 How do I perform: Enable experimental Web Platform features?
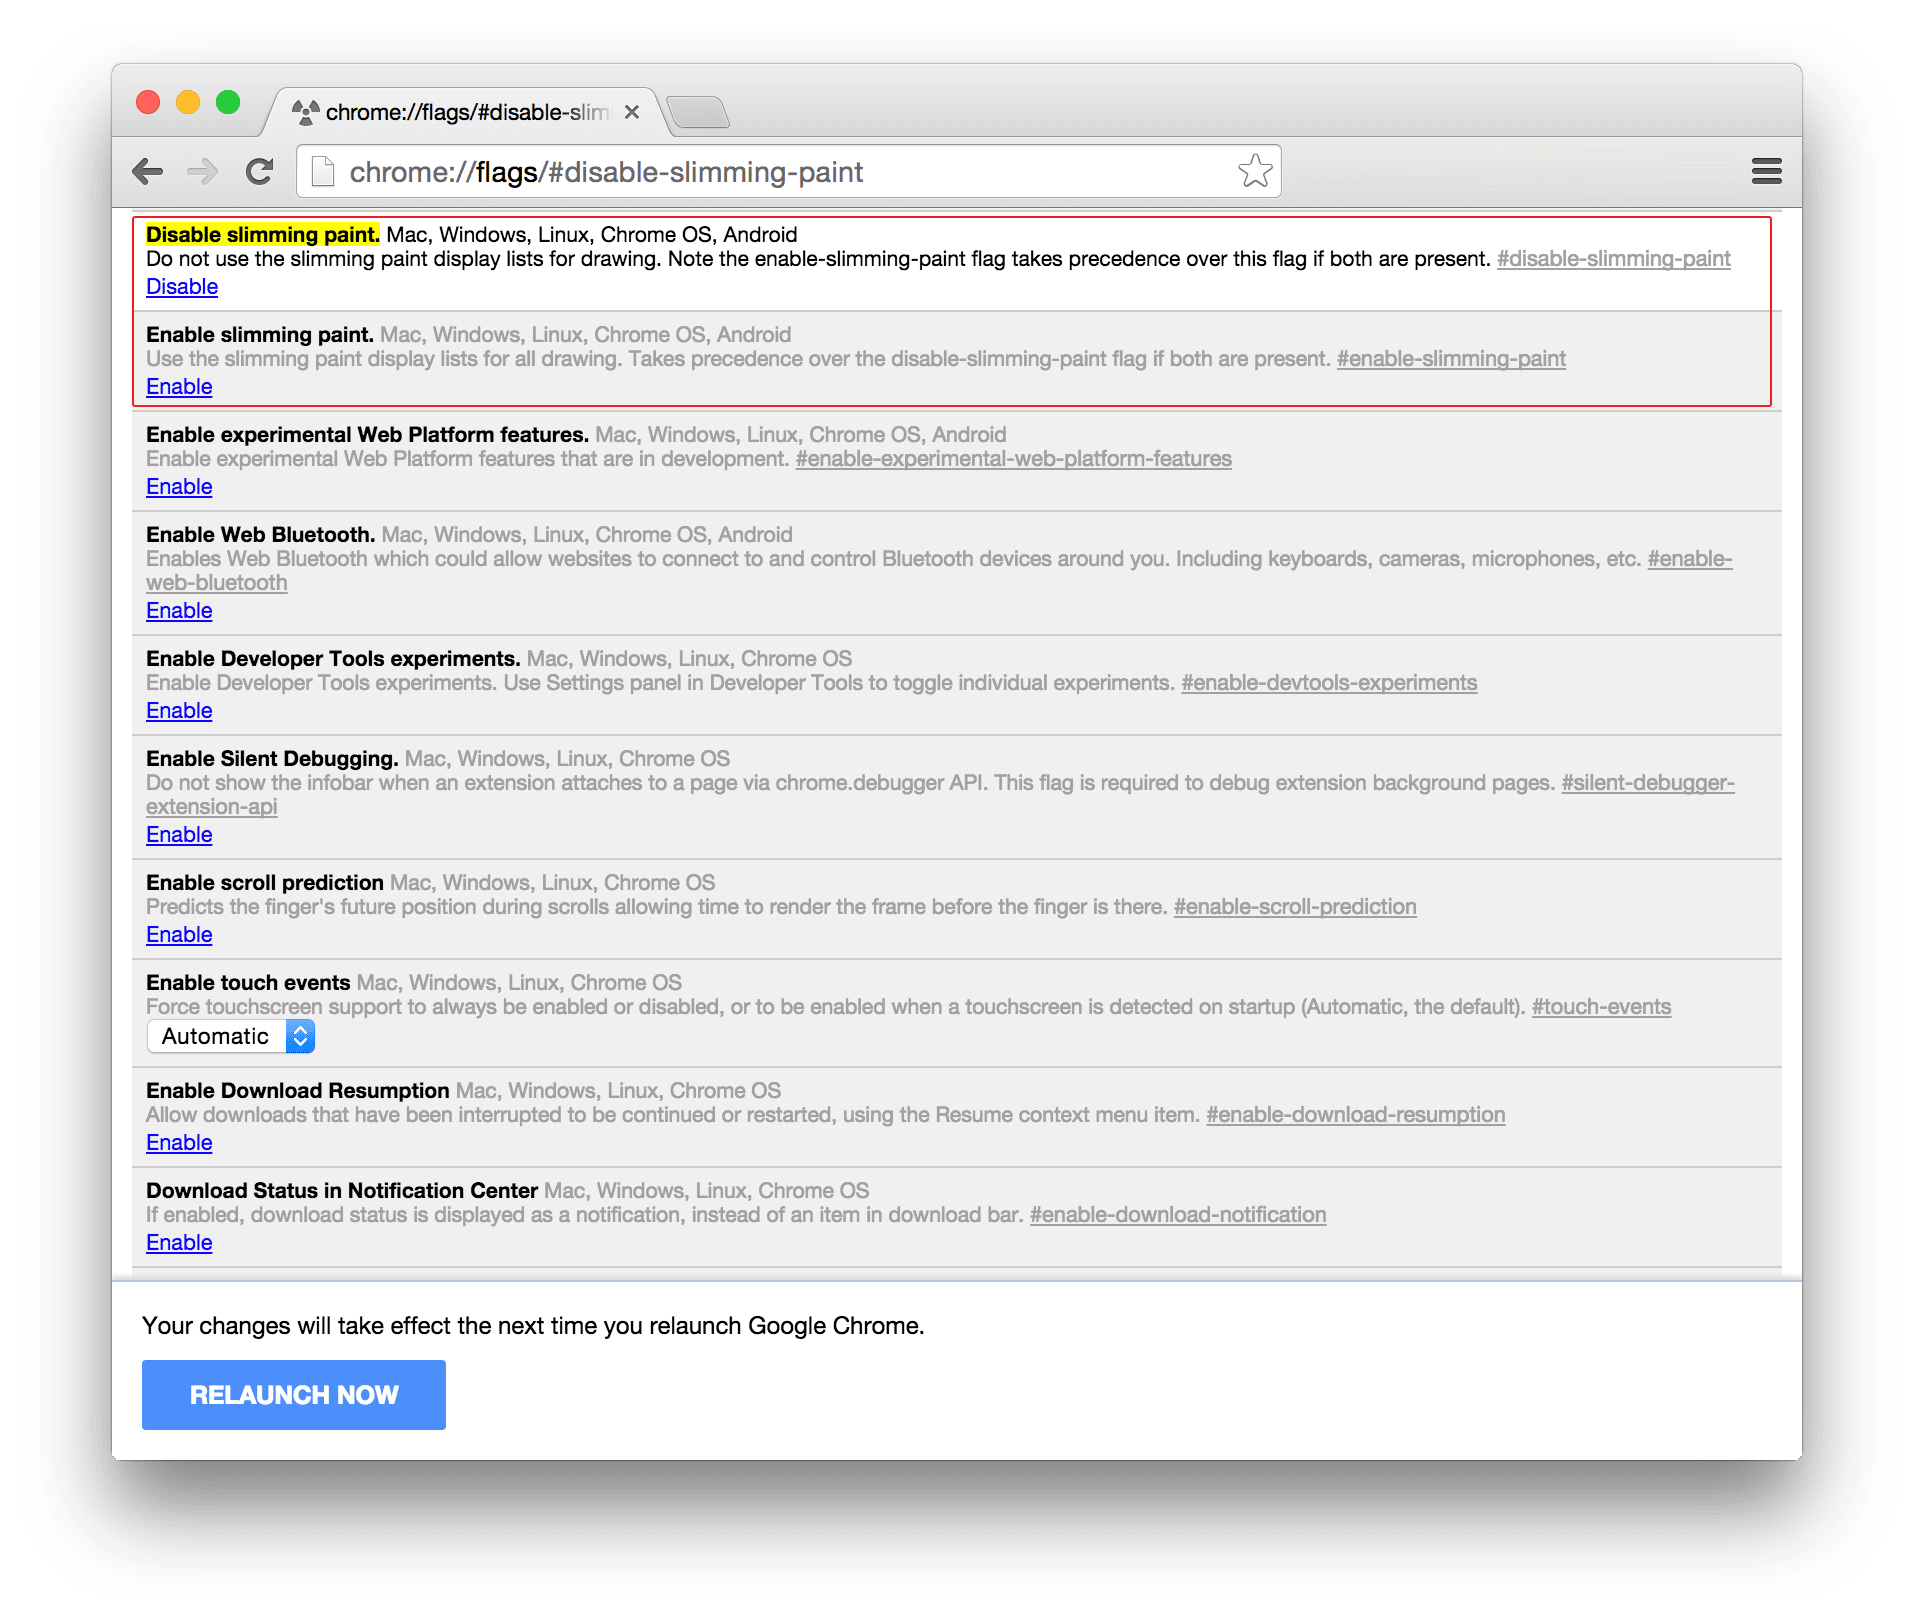point(179,487)
